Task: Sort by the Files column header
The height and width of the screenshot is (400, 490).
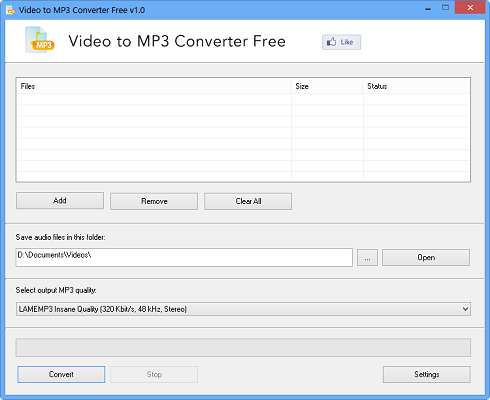Action: [154, 86]
